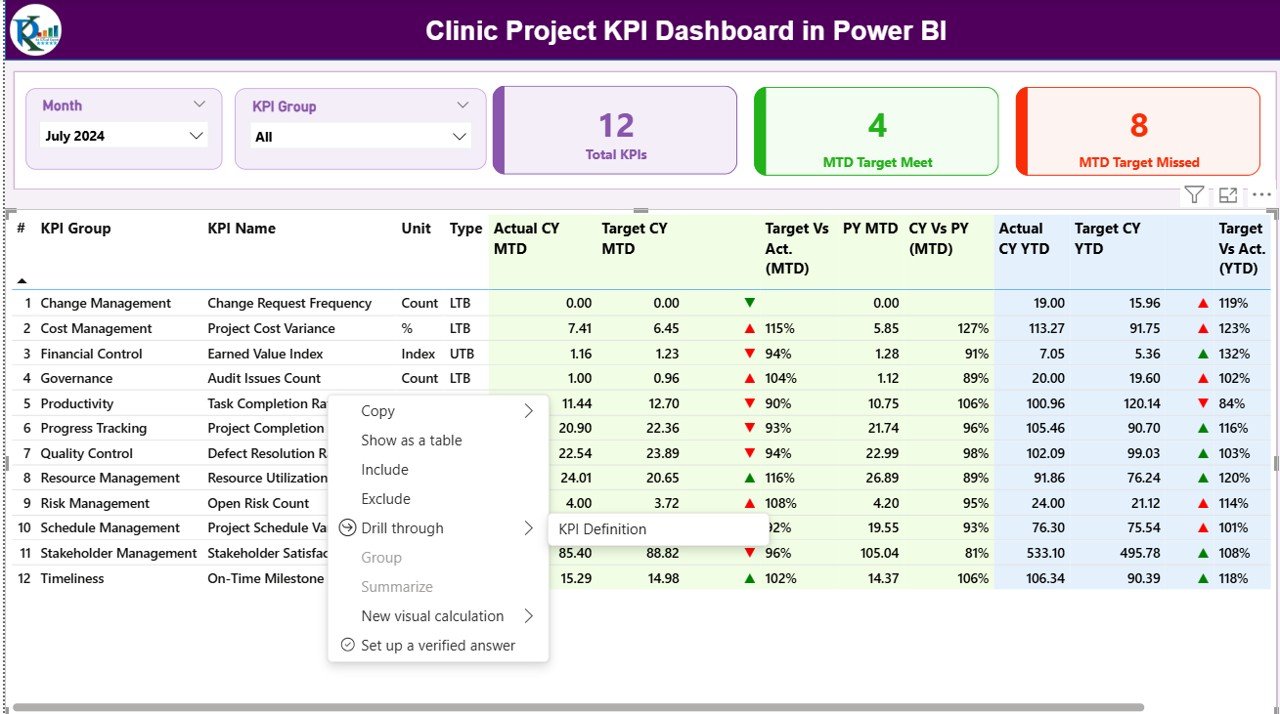The width and height of the screenshot is (1280, 714).
Task: Open the More options ellipsis icon
Action: pos(1262,195)
